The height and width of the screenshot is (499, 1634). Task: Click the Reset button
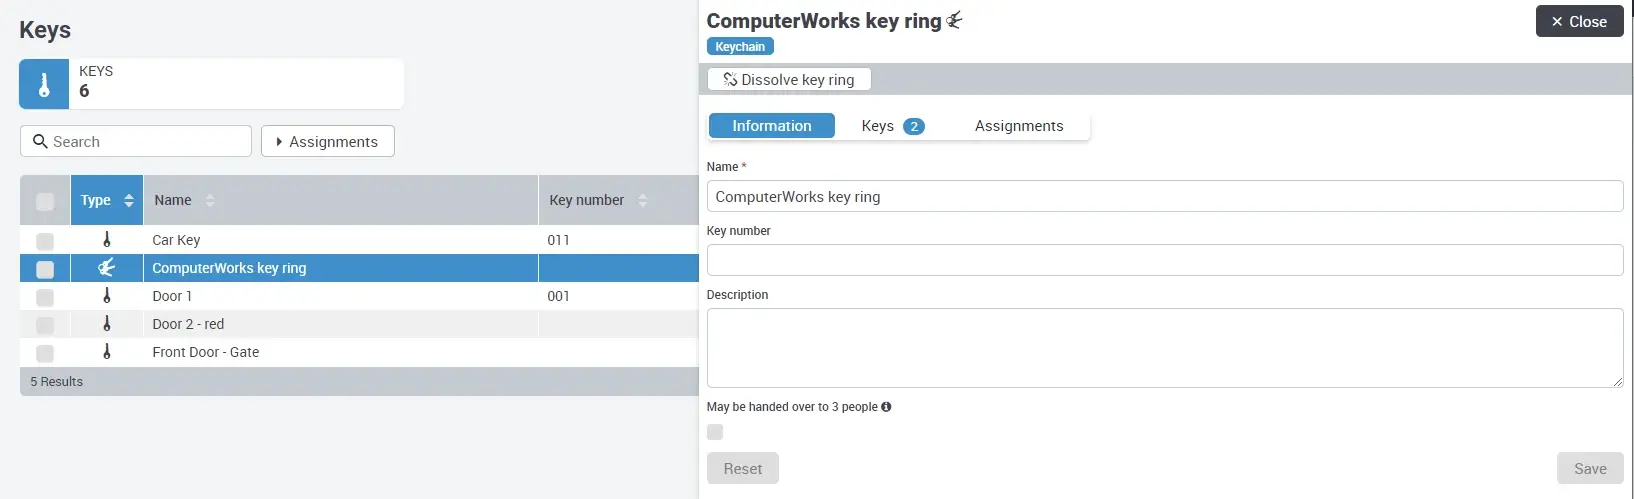(743, 468)
